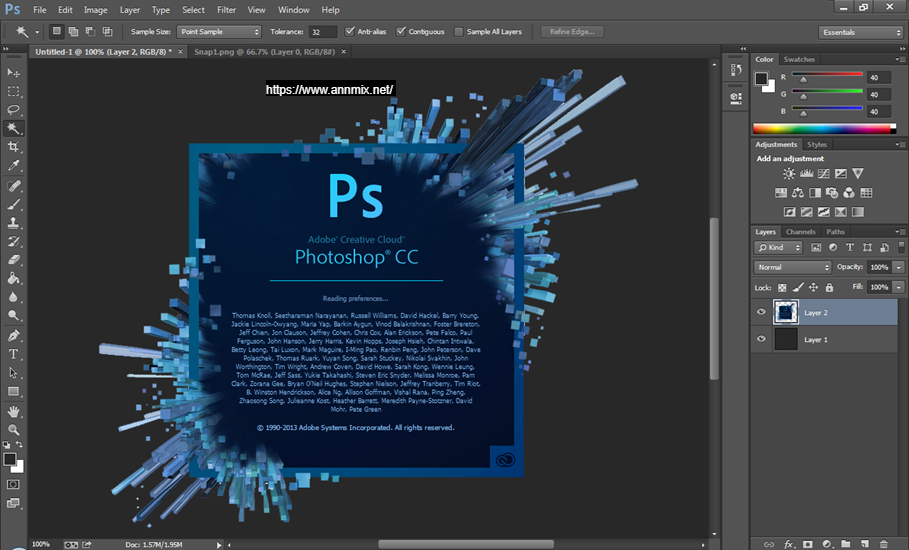The height and width of the screenshot is (550, 909).
Task: Select the Magic Wand tool in toolbox
Action: (13, 128)
